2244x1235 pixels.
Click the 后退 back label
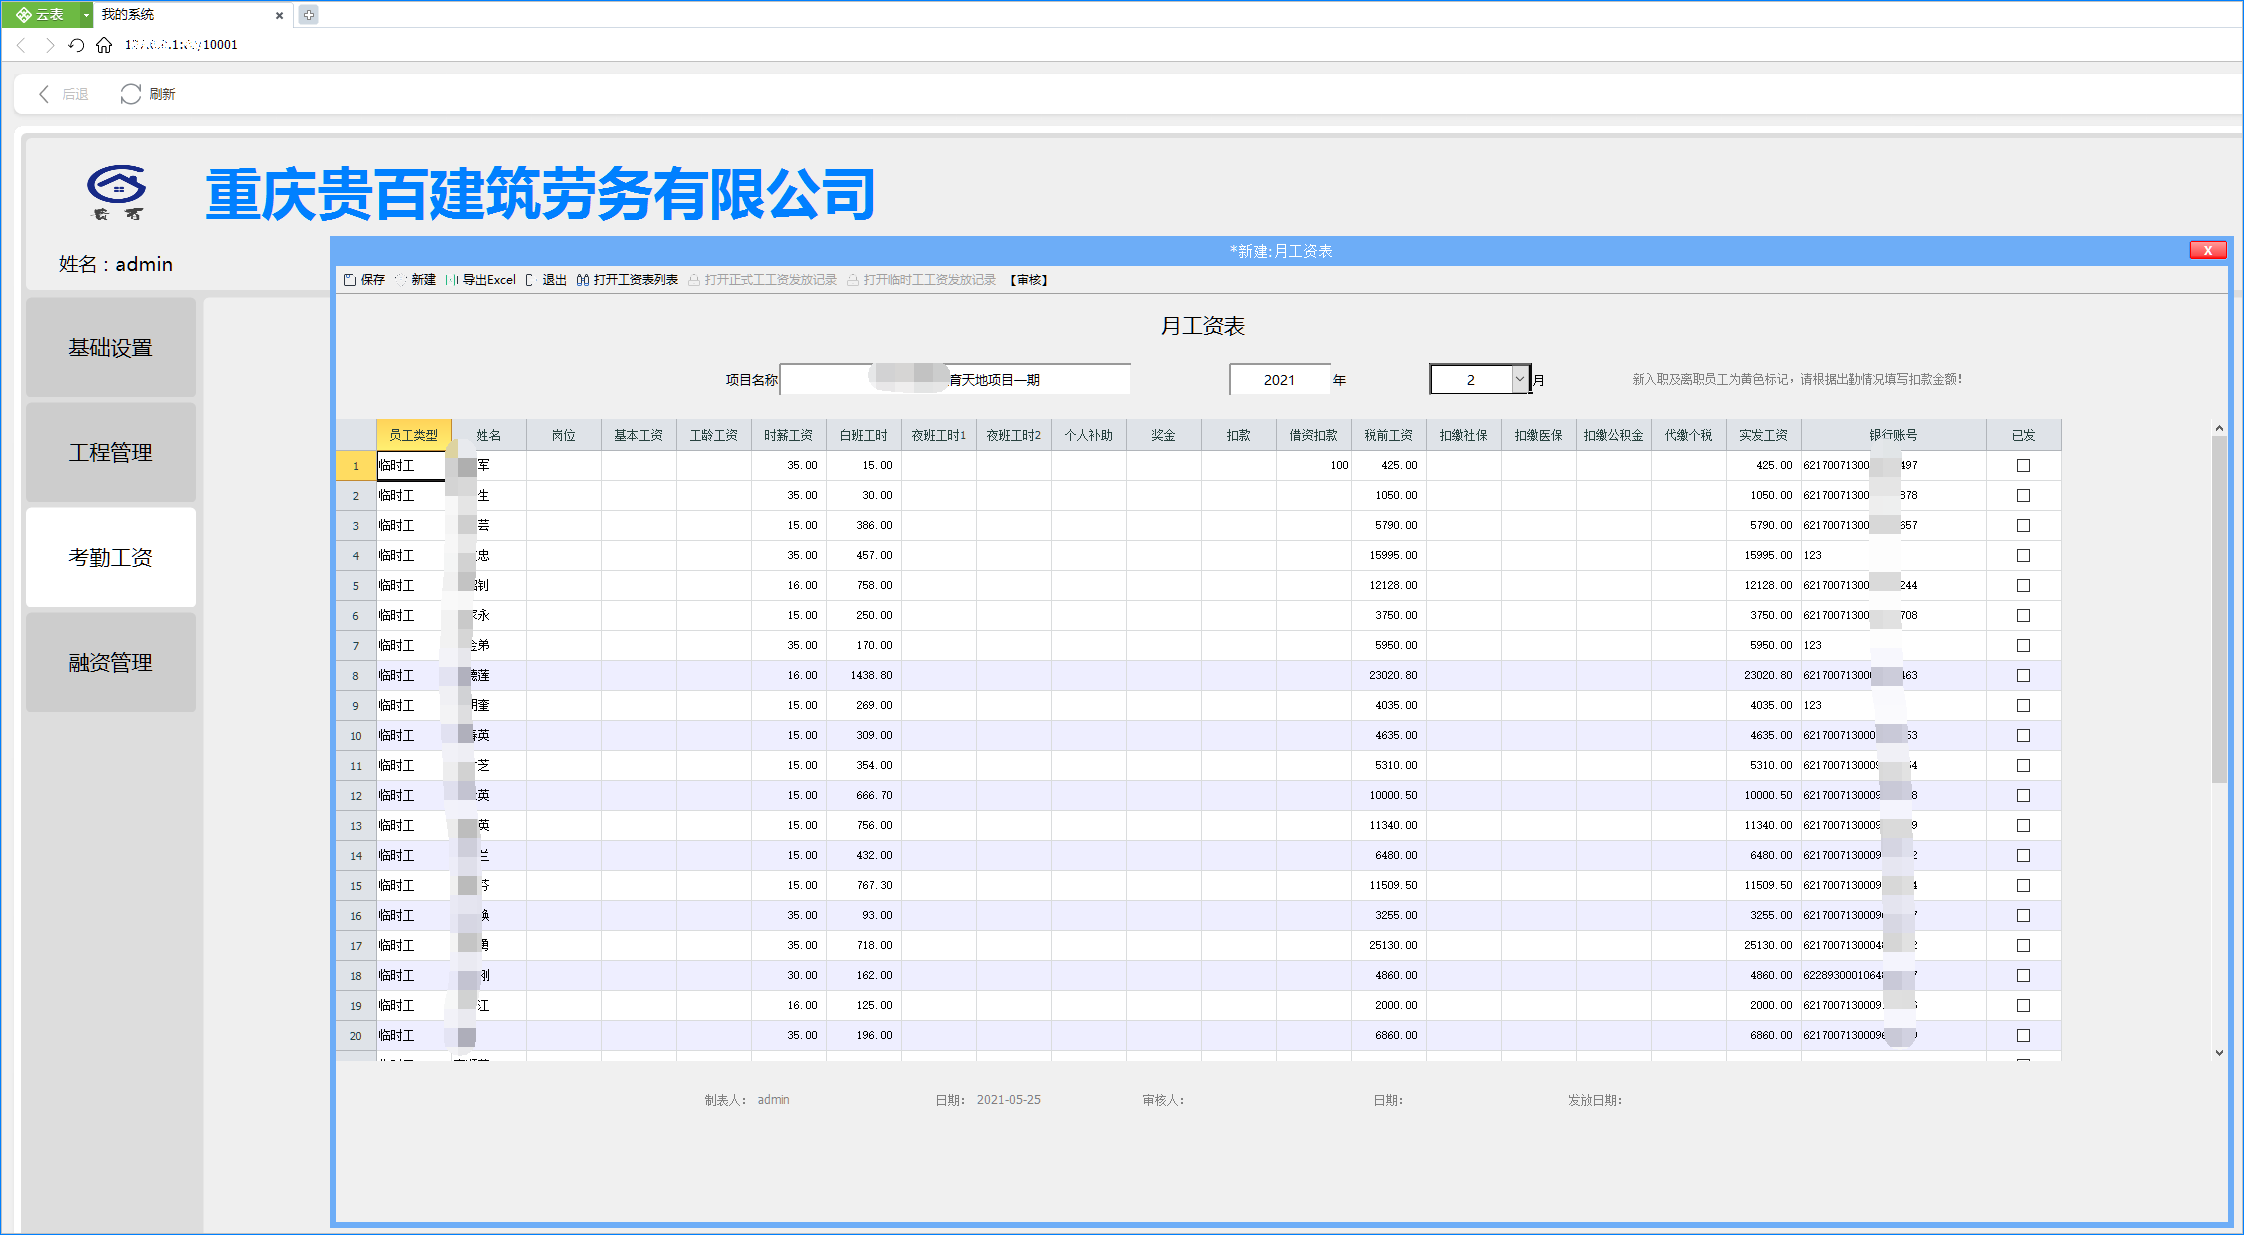tap(75, 94)
